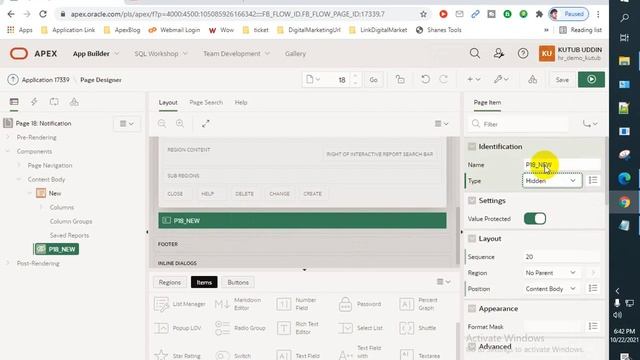This screenshot has width=640, height=360.
Task: Collapse the Layout property section
Action: (x=472, y=238)
